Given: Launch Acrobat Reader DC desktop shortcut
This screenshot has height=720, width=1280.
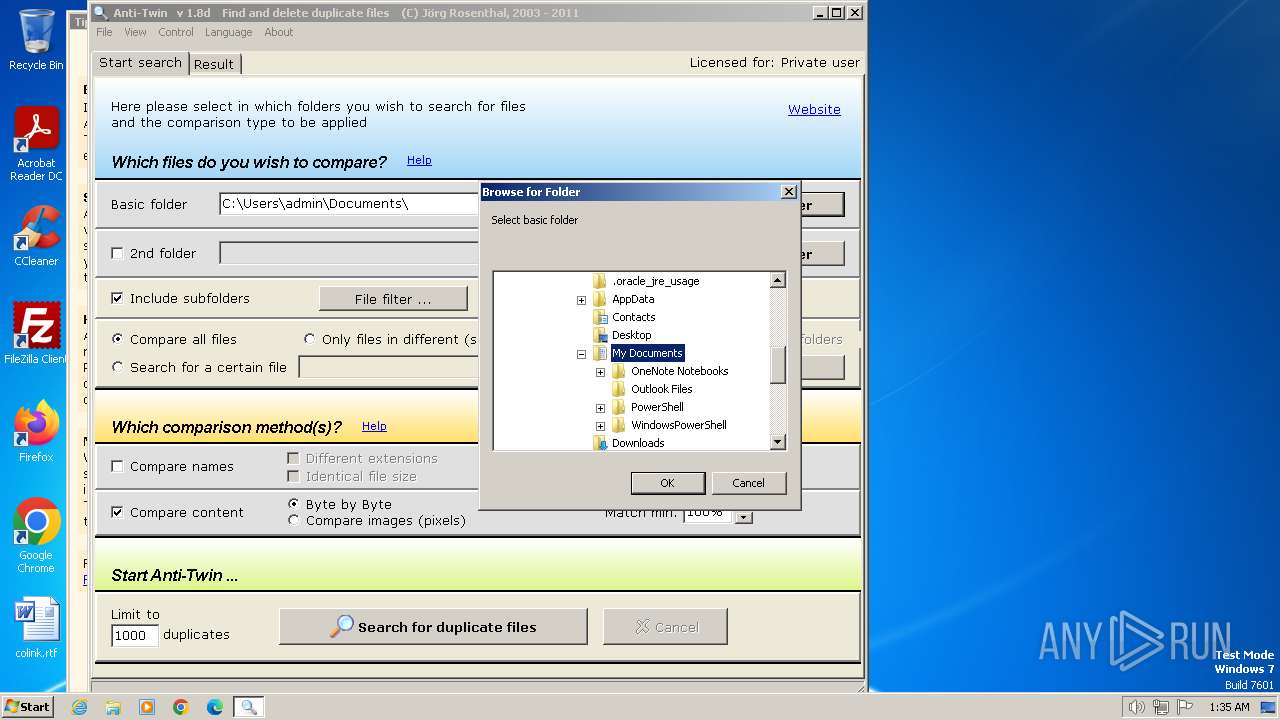Looking at the screenshot, I should (x=36, y=144).
